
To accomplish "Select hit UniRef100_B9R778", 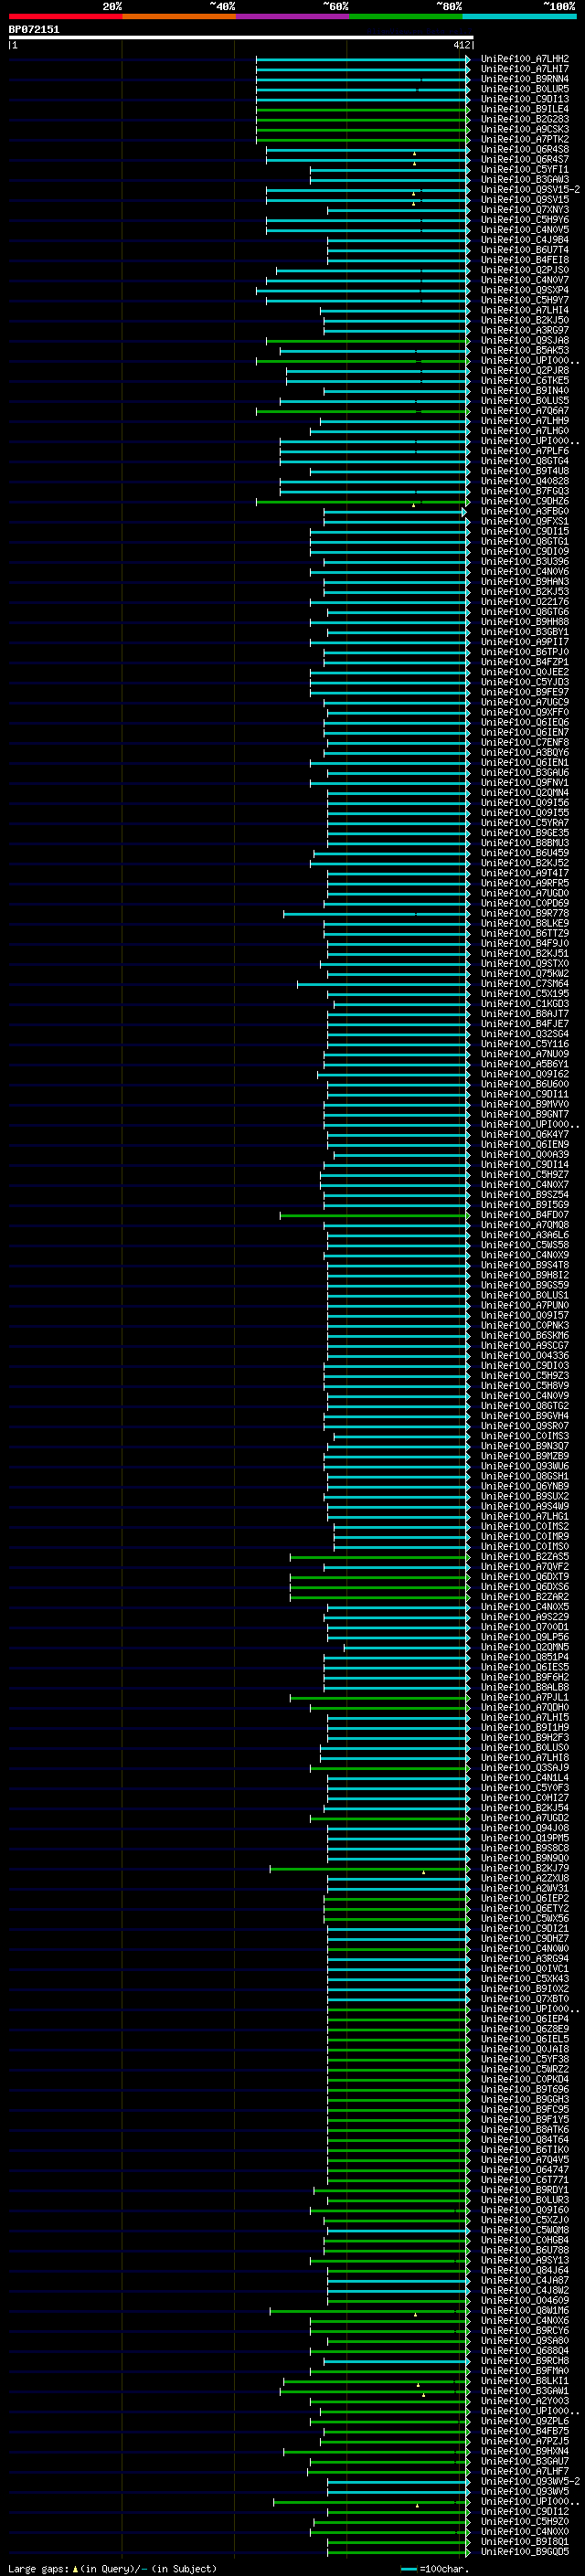I will (x=525, y=913).
